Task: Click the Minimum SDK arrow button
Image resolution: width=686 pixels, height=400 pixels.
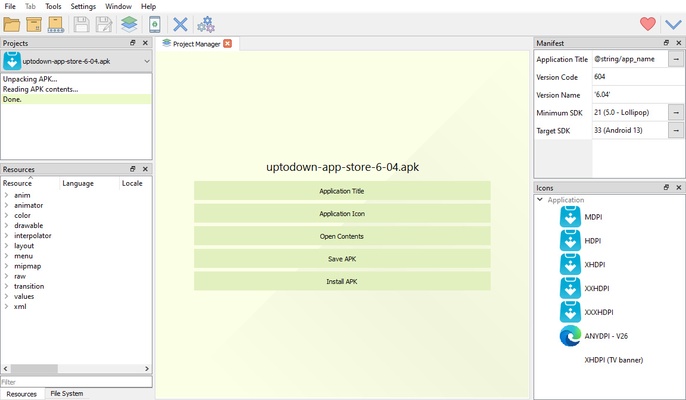Action: 676,112
